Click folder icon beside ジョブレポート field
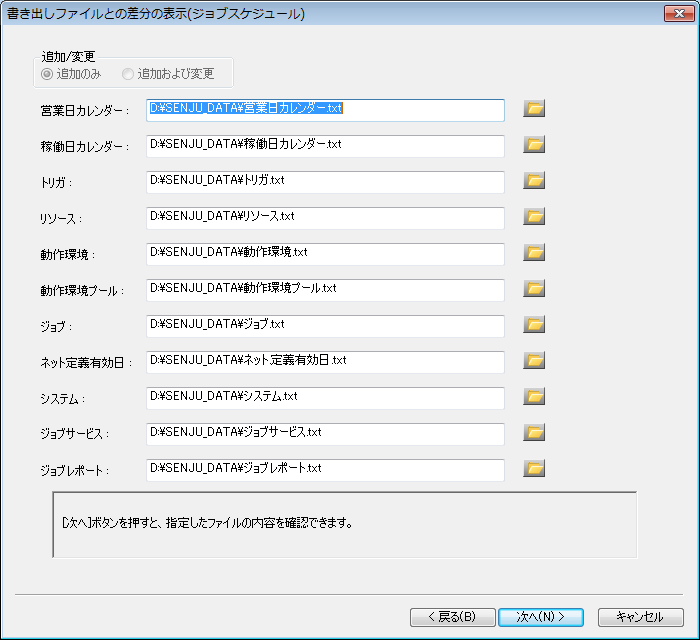700x640 pixels. tap(534, 468)
